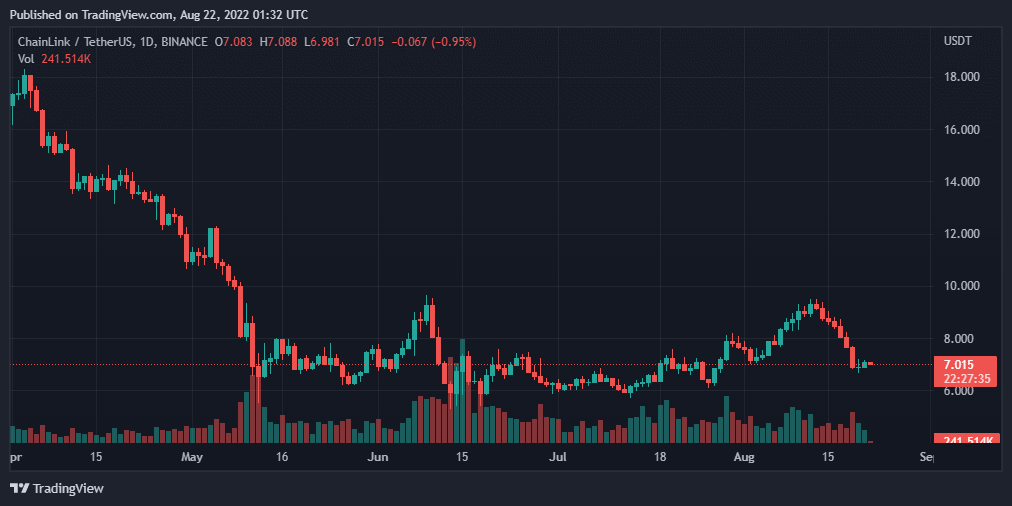Open the TradingView wordmark link
Image resolution: width=1012 pixels, height=506 pixels.
click(x=68, y=488)
